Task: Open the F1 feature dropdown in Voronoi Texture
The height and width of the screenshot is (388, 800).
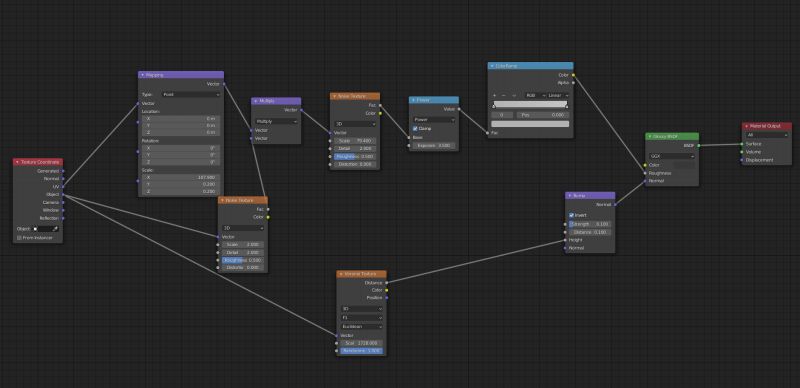Action: click(362, 318)
